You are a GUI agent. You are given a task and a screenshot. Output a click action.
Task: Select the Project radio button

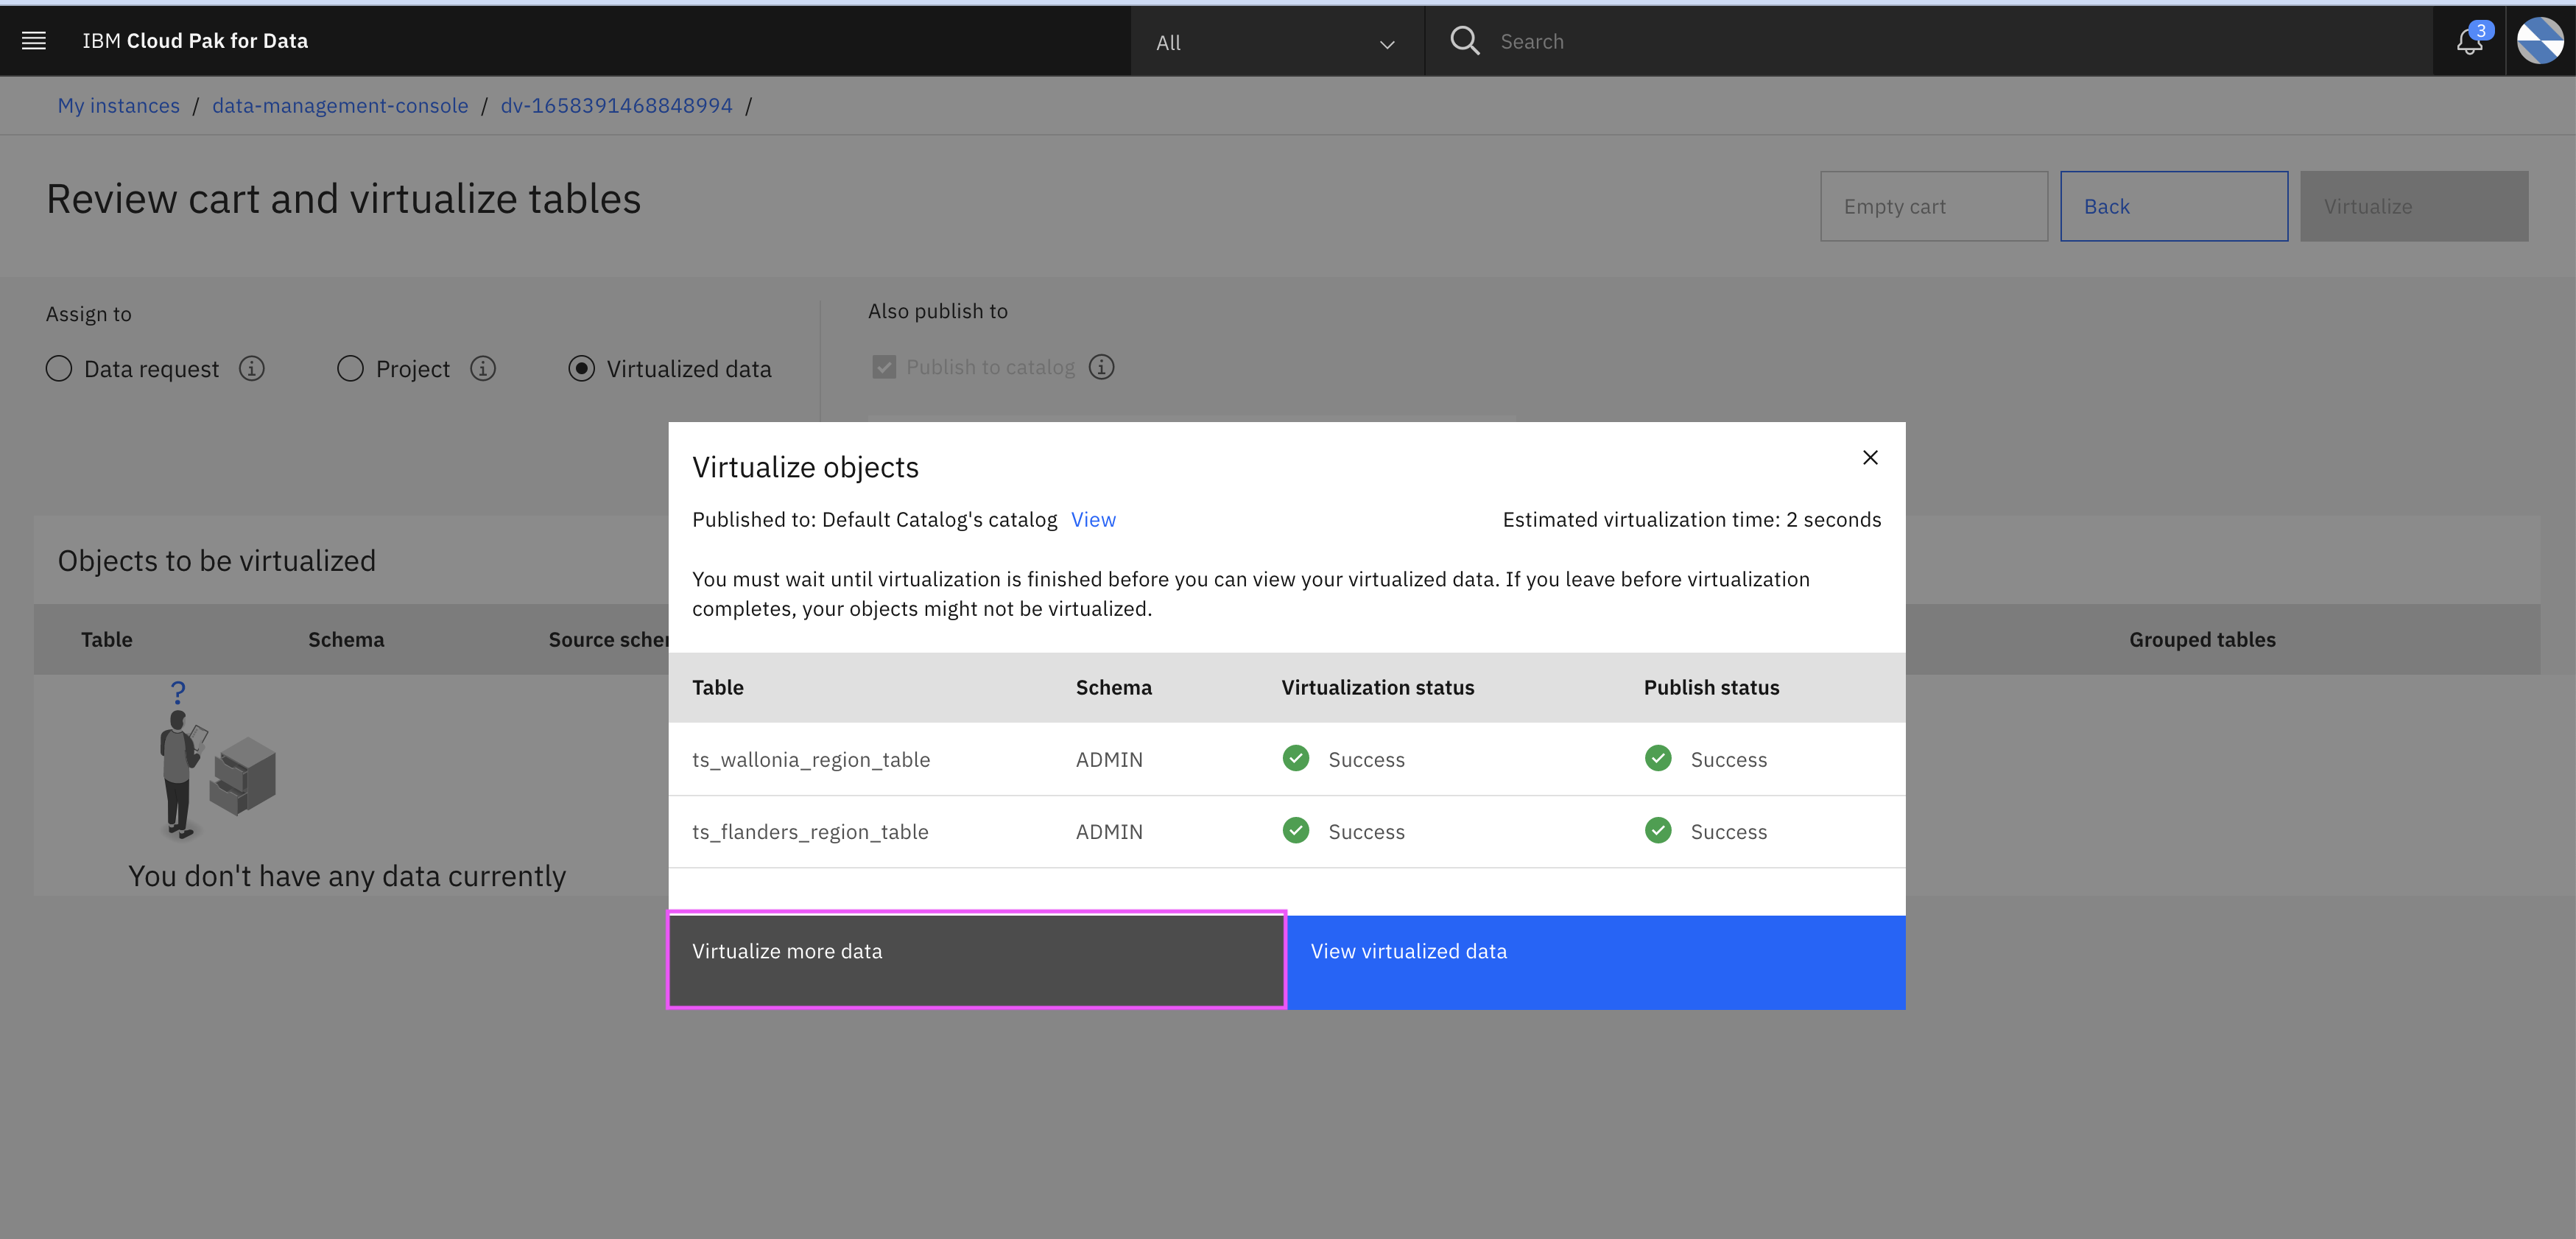(350, 369)
